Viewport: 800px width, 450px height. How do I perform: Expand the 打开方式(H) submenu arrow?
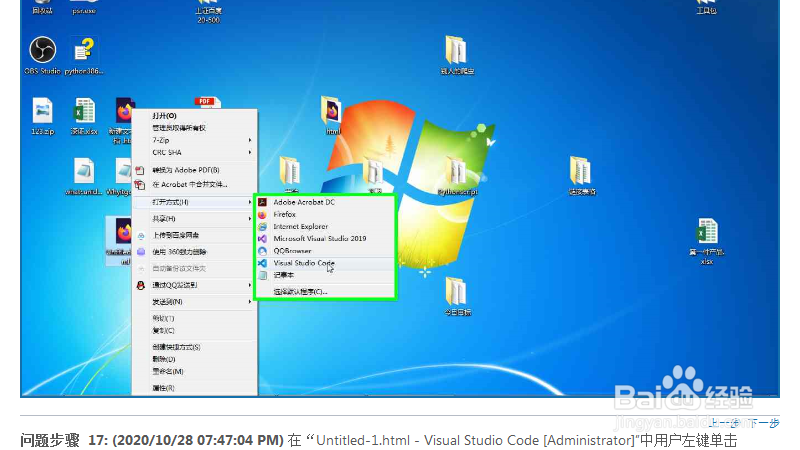click(x=250, y=202)
